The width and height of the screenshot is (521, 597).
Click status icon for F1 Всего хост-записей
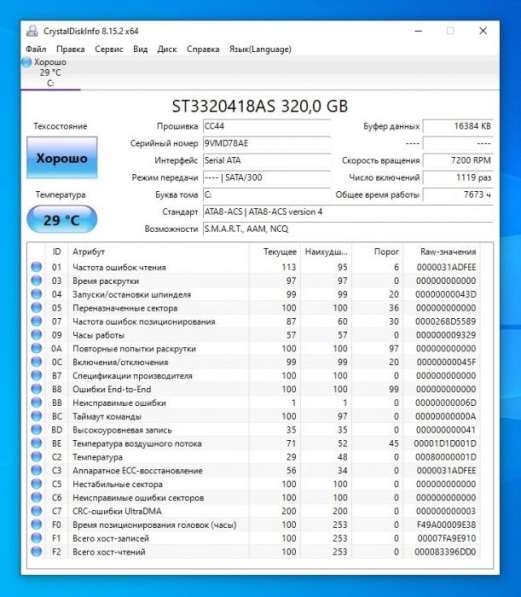(36, 538)
